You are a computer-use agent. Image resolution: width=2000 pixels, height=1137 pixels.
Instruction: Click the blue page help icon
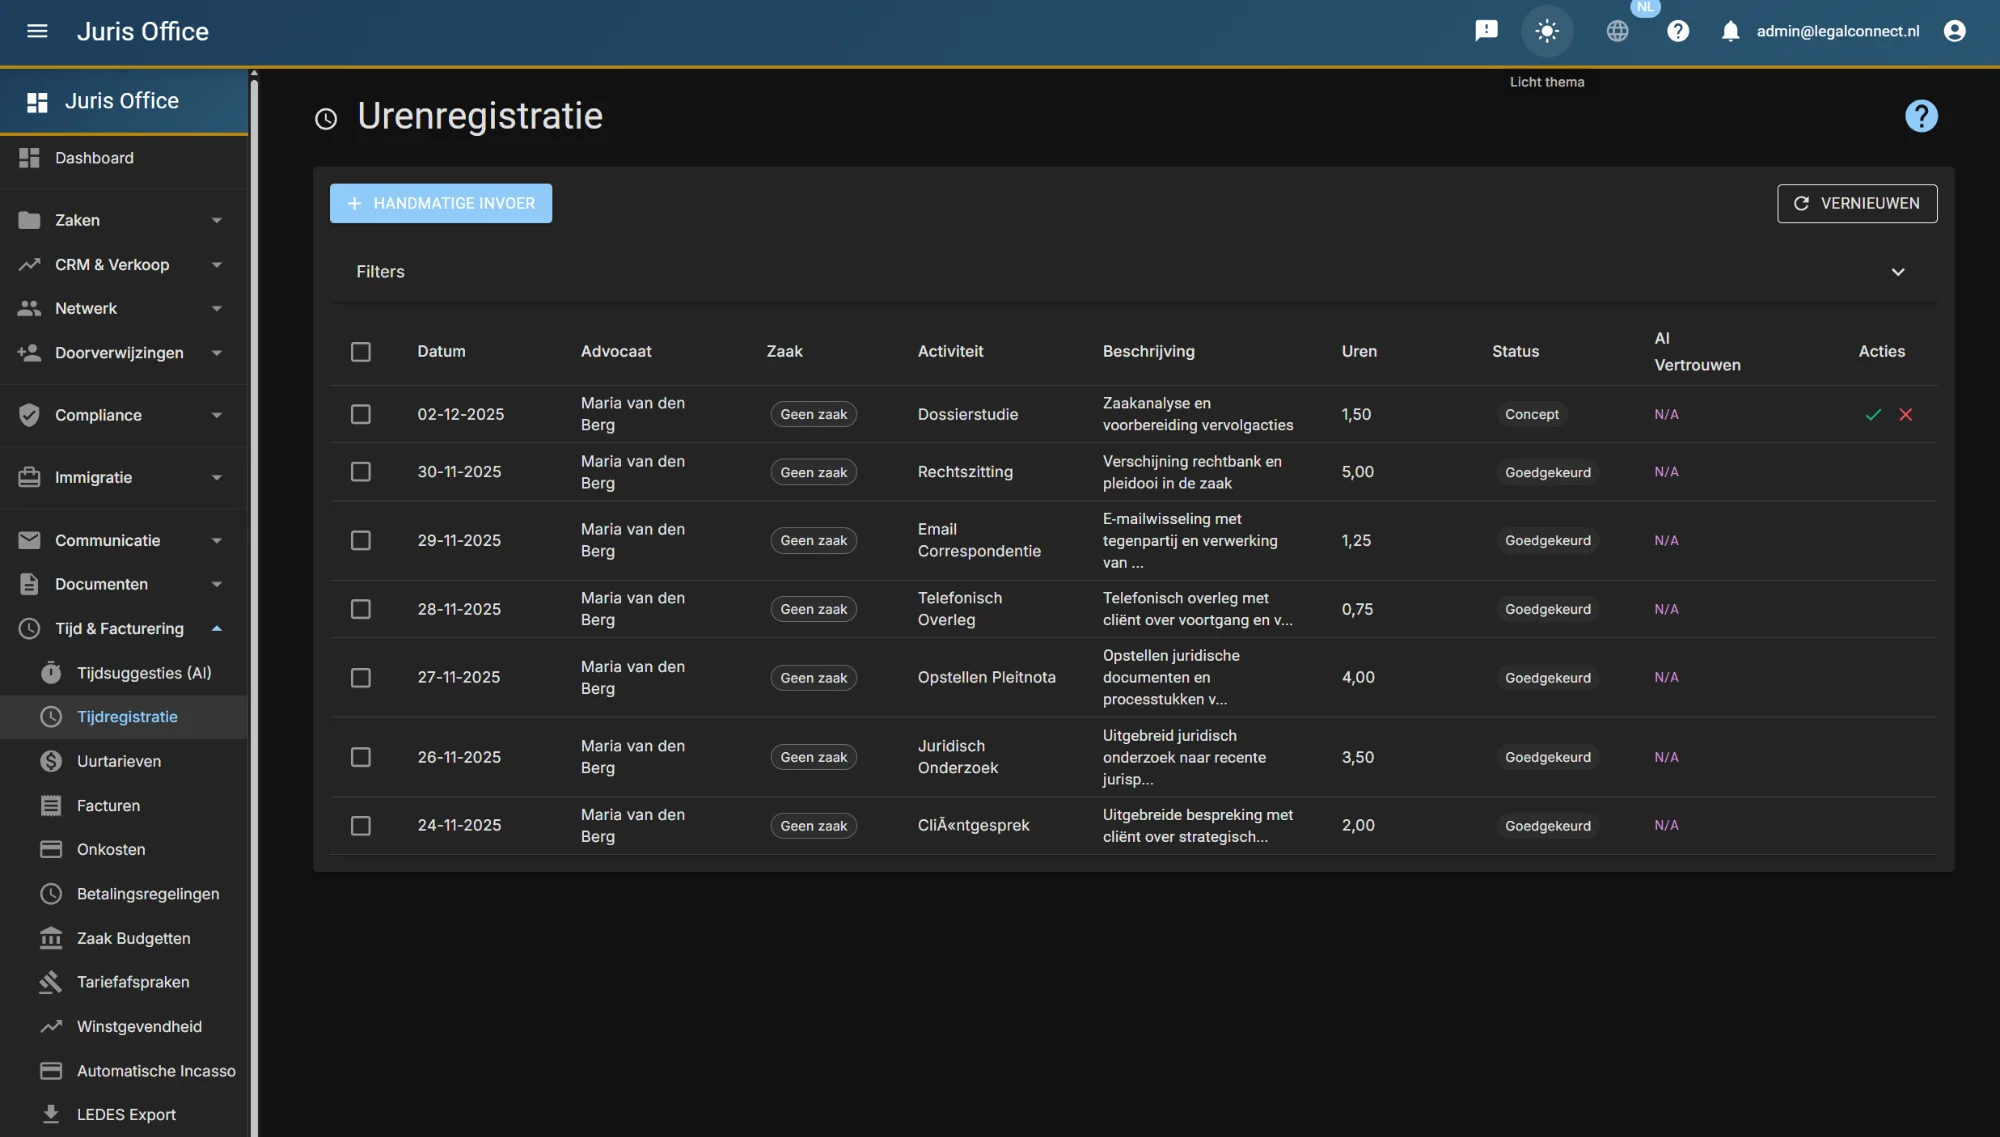click(x=1920, y=116)
